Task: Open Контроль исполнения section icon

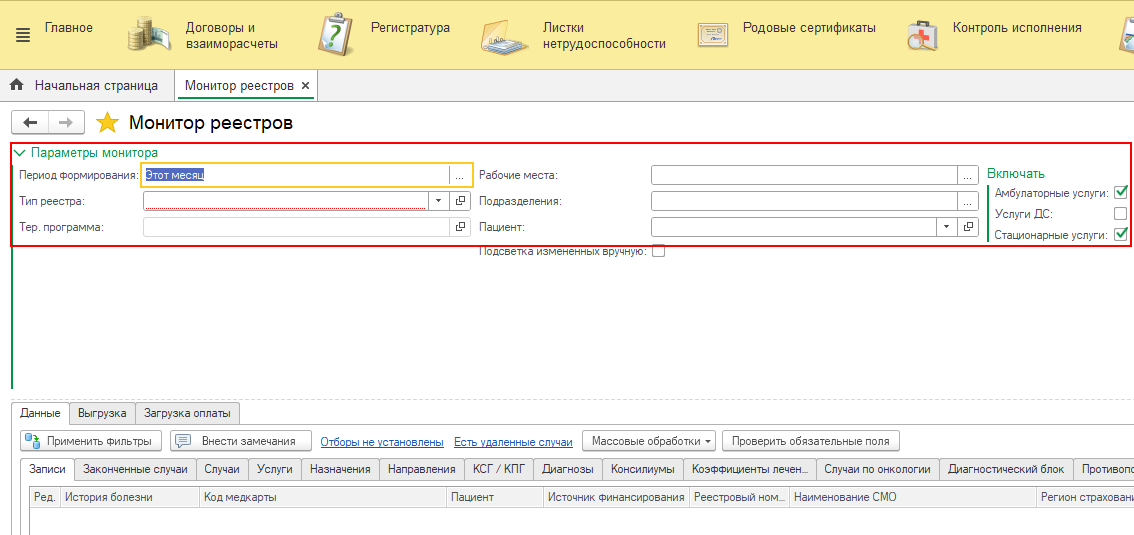Action: pos(922,35)
